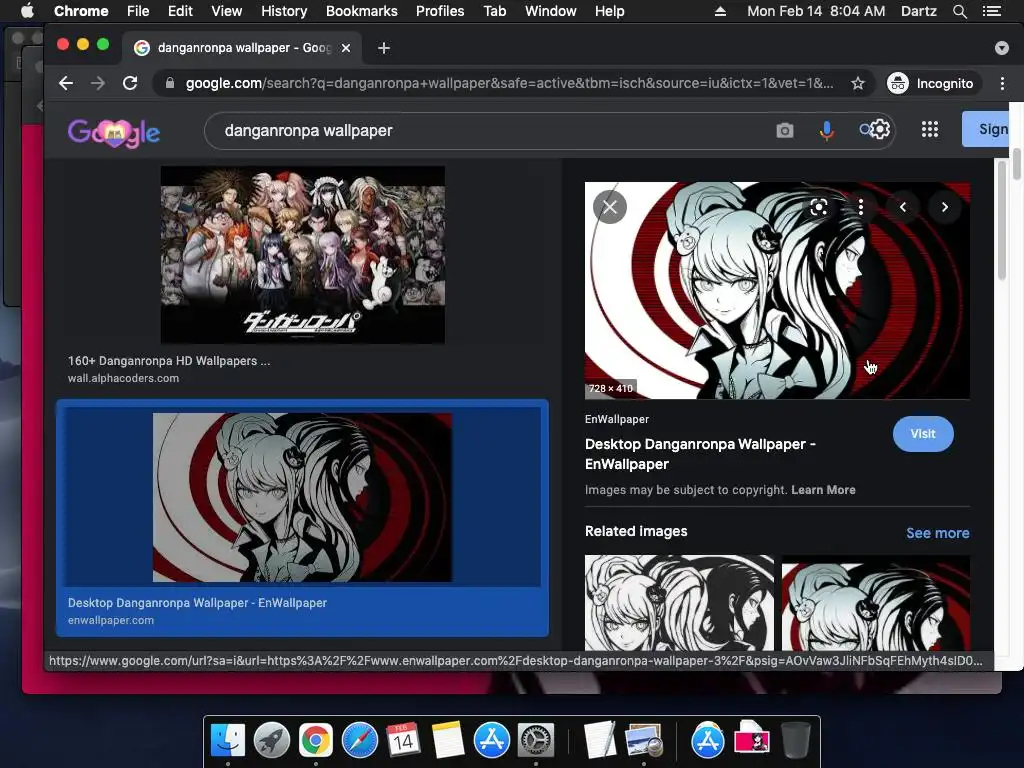Open the large preview image
This screenshot has height=768, width=1024.
777,291
